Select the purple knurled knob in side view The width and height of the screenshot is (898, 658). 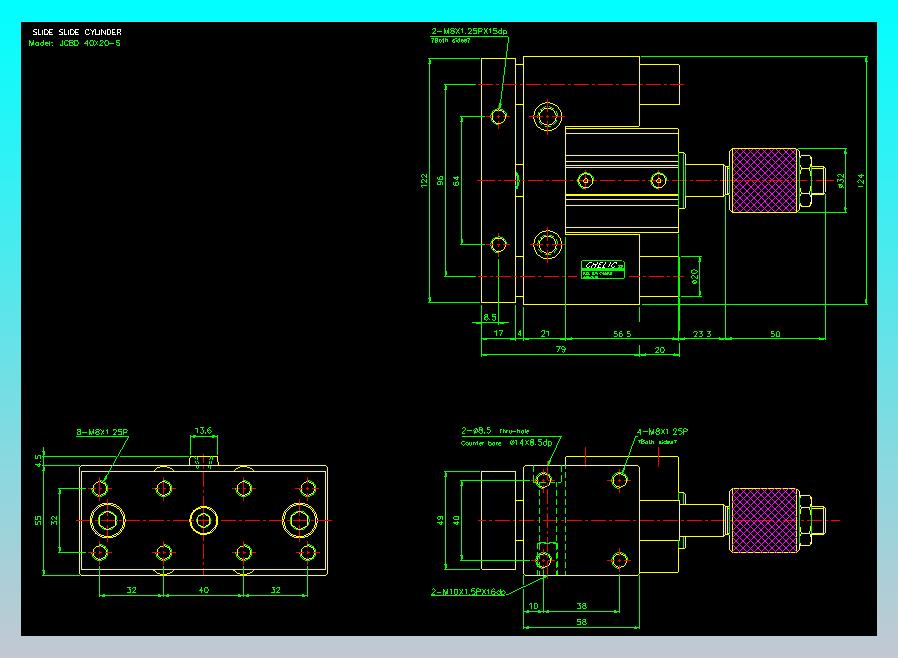[763, 521]
